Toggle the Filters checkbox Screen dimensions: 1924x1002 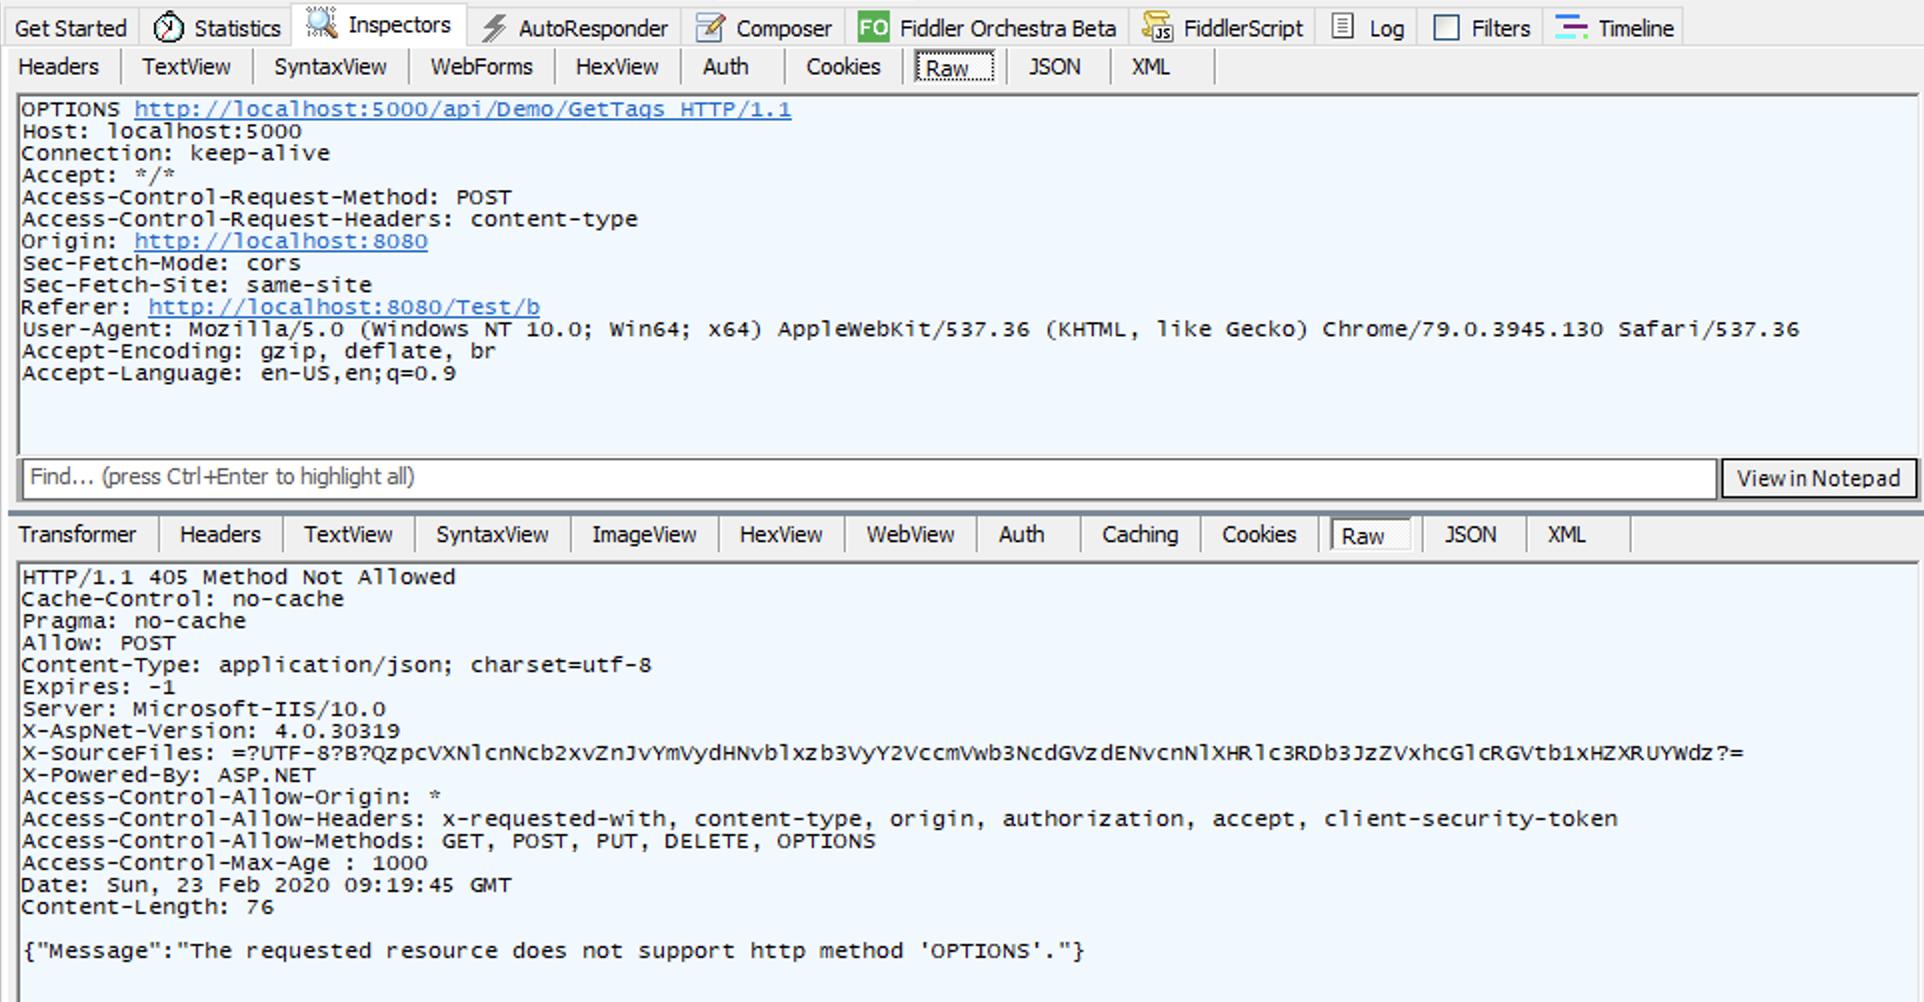(x=1446, y=27)
